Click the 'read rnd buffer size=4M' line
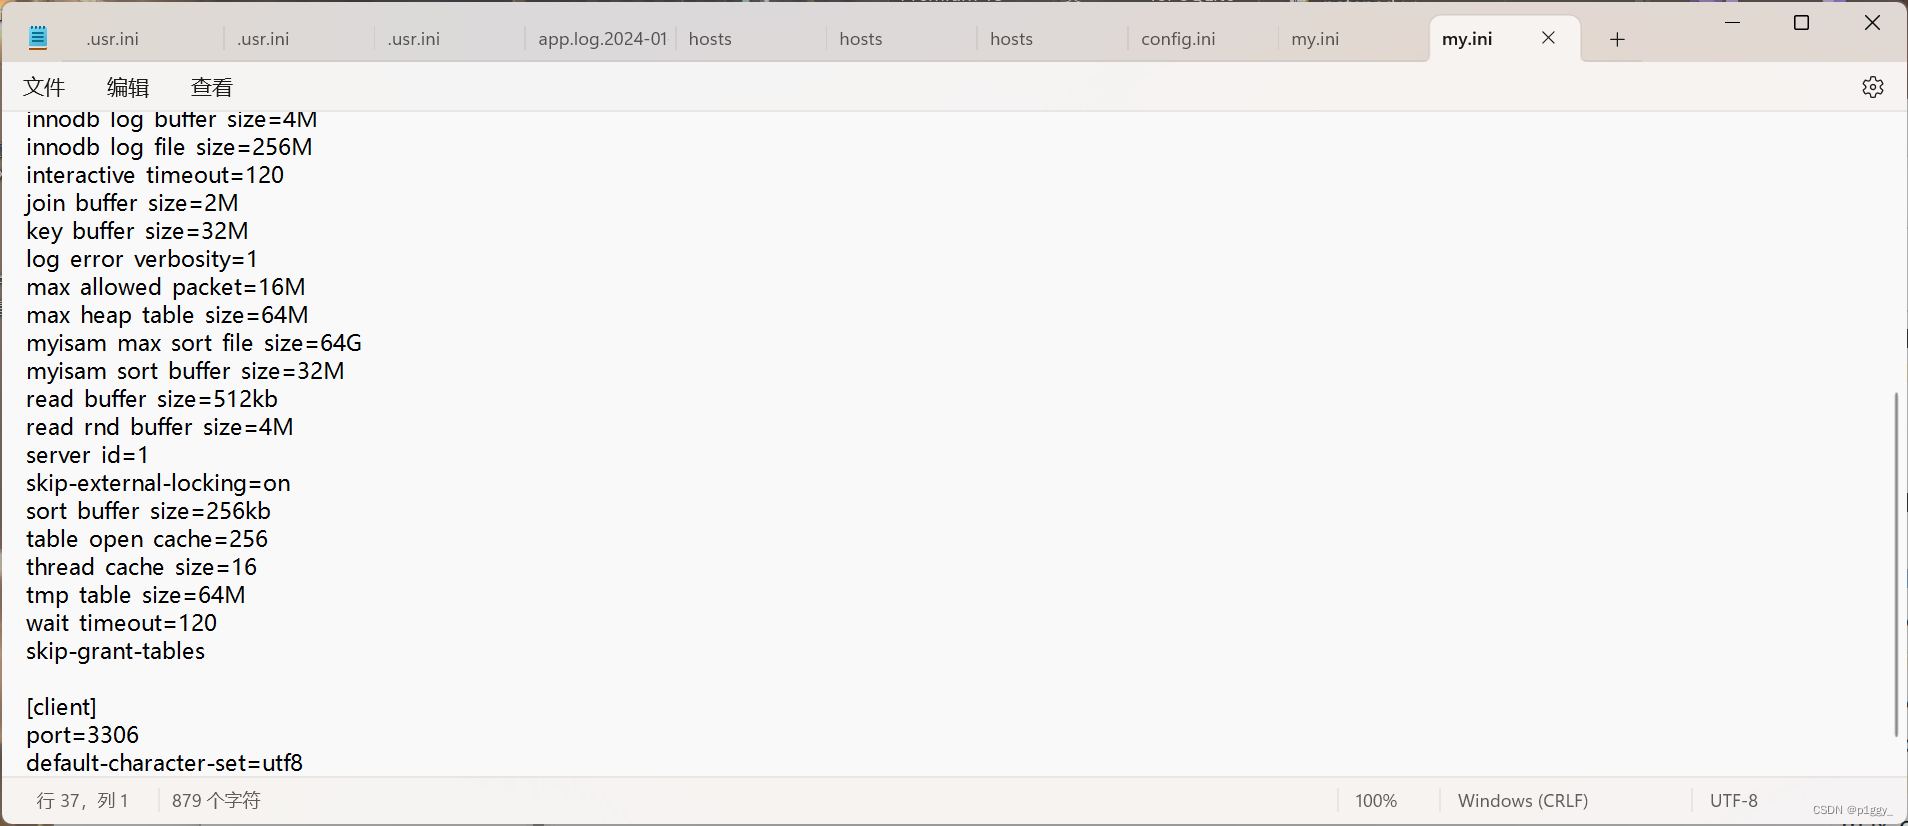The image size is (1908, 826). [160, 427]
